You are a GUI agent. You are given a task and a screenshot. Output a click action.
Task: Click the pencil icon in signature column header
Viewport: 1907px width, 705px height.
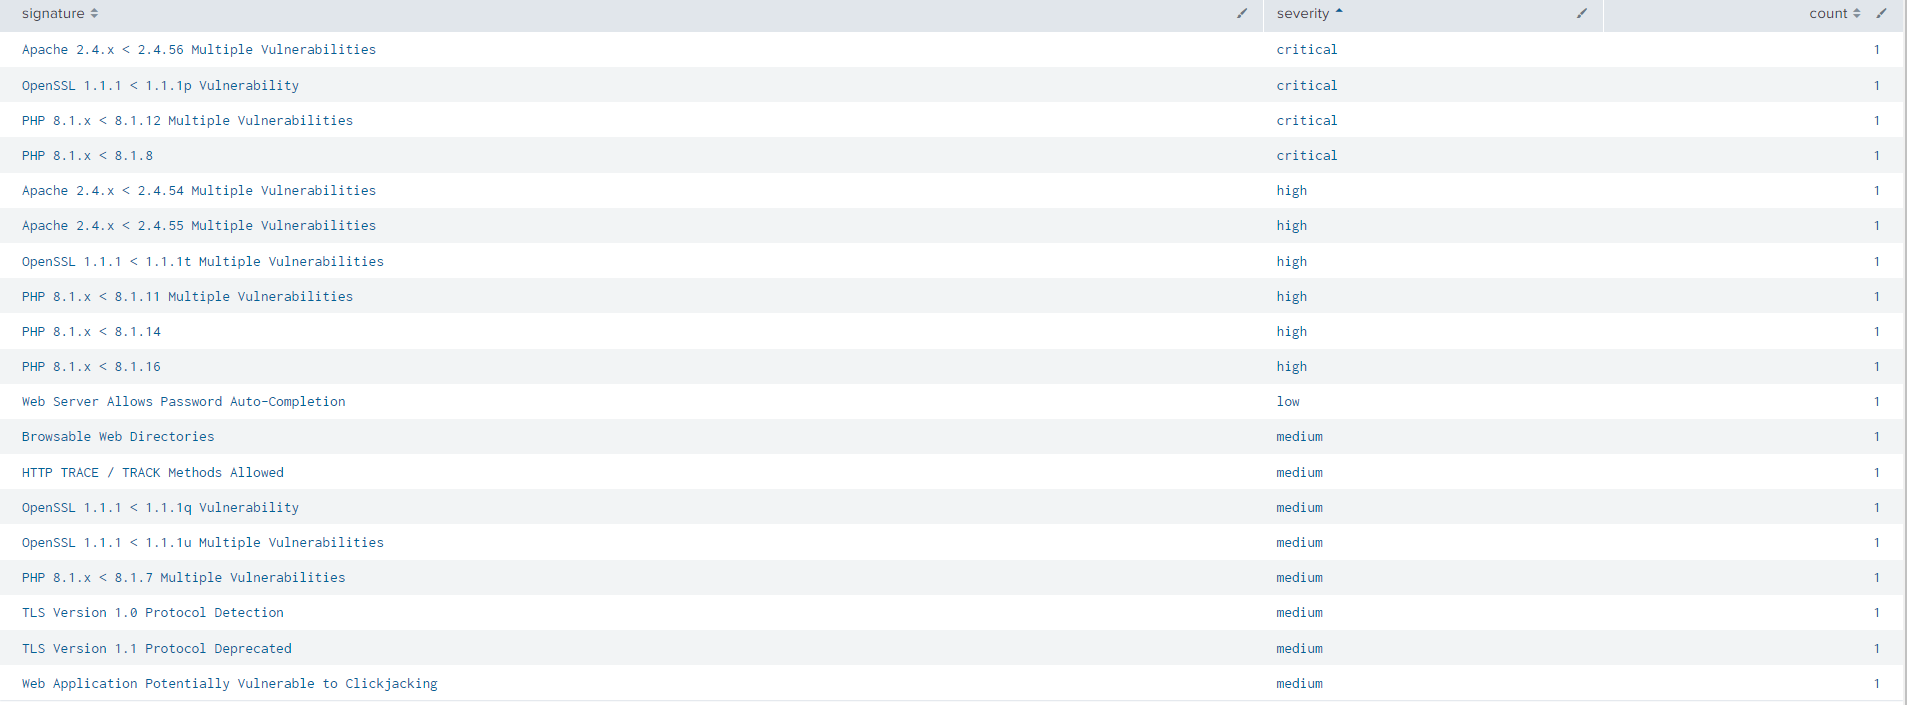1242,13
